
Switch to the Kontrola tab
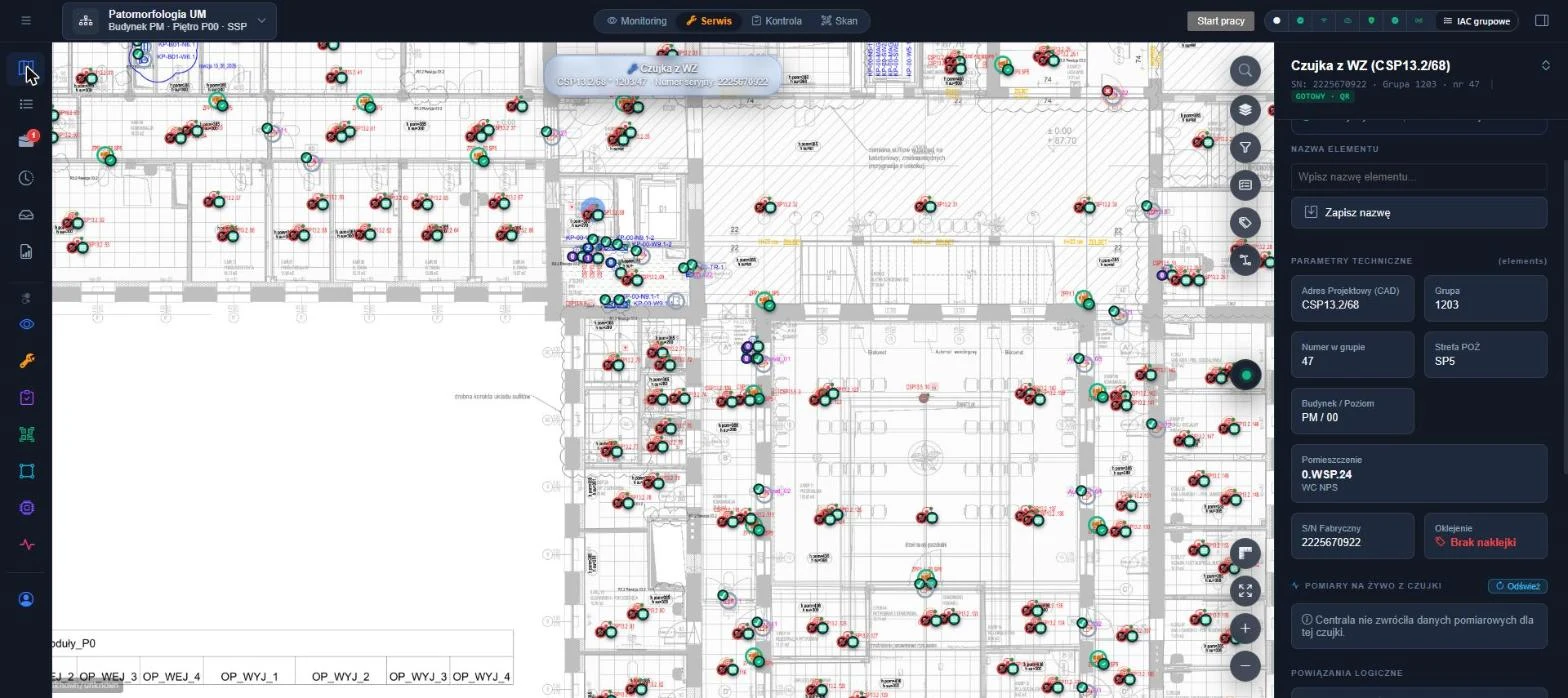pos(777,21)
